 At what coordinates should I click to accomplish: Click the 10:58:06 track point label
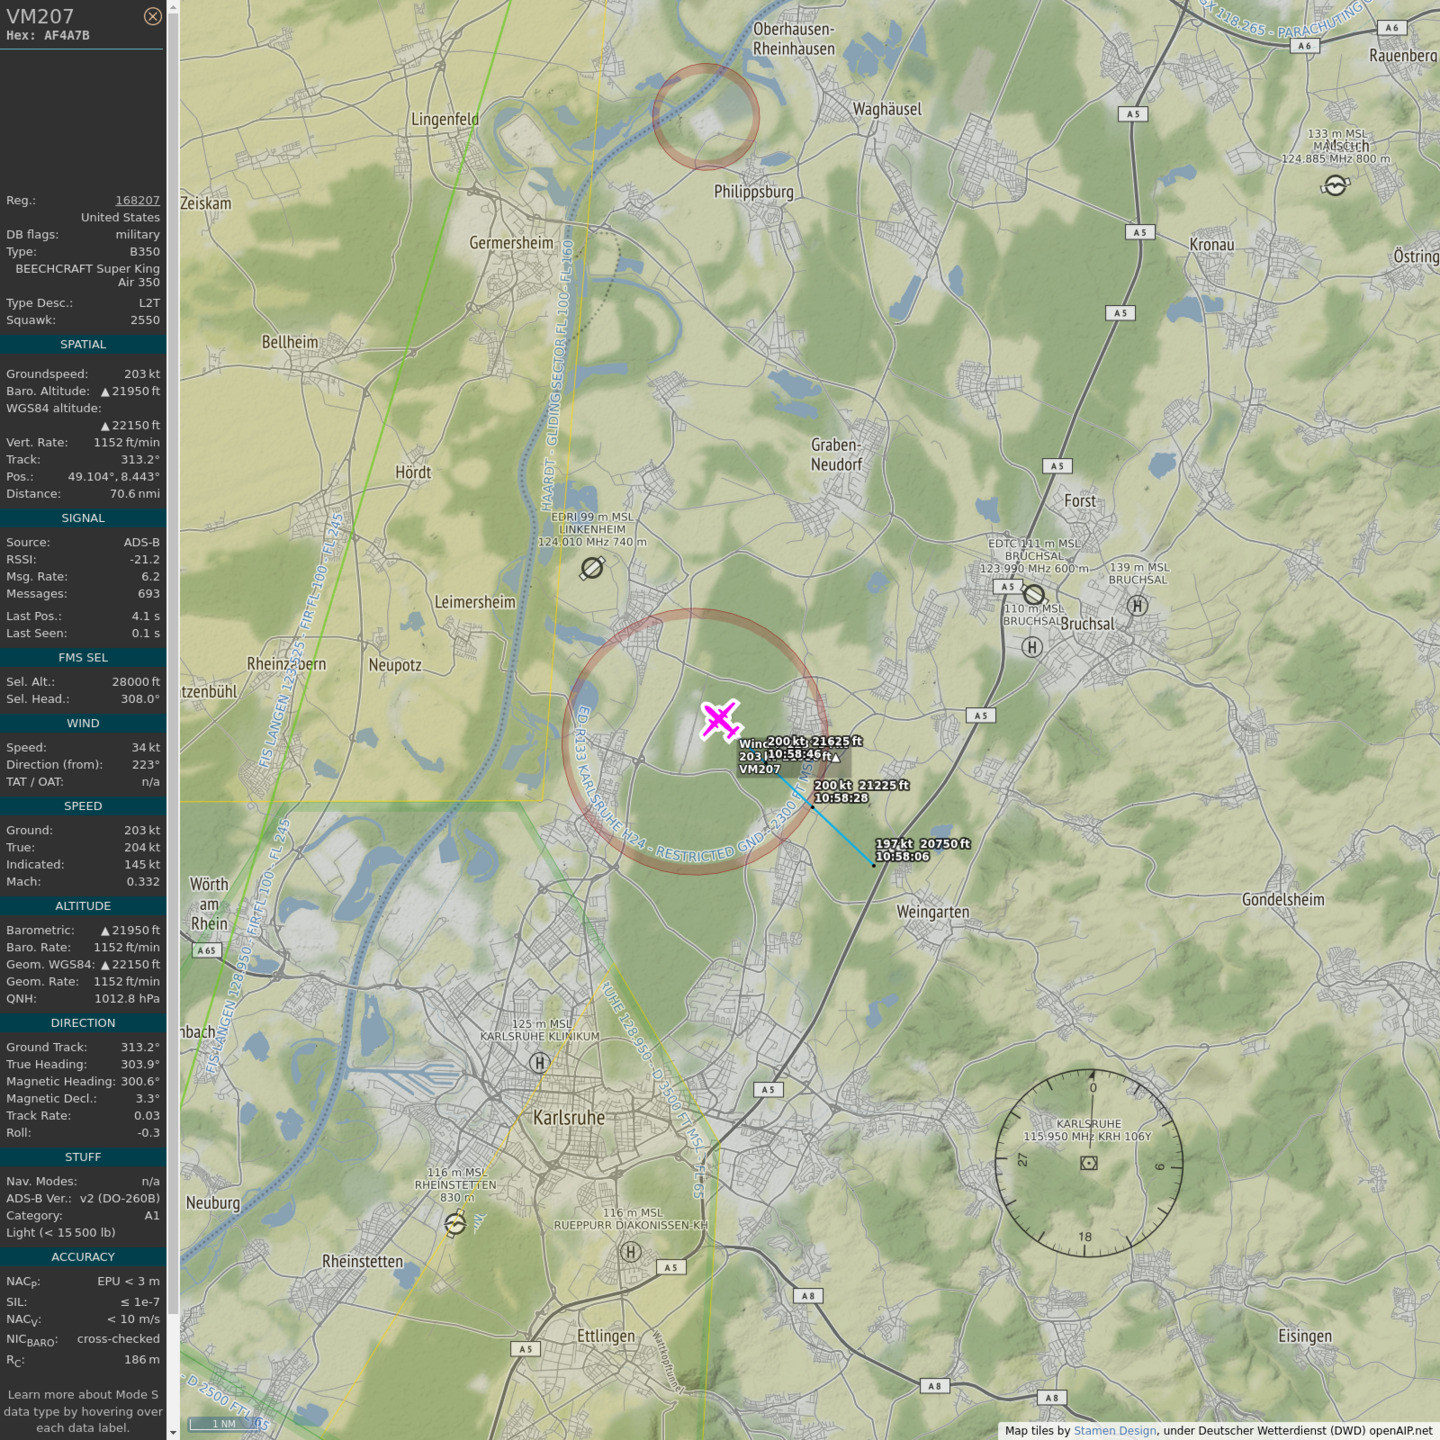point(902,856)
